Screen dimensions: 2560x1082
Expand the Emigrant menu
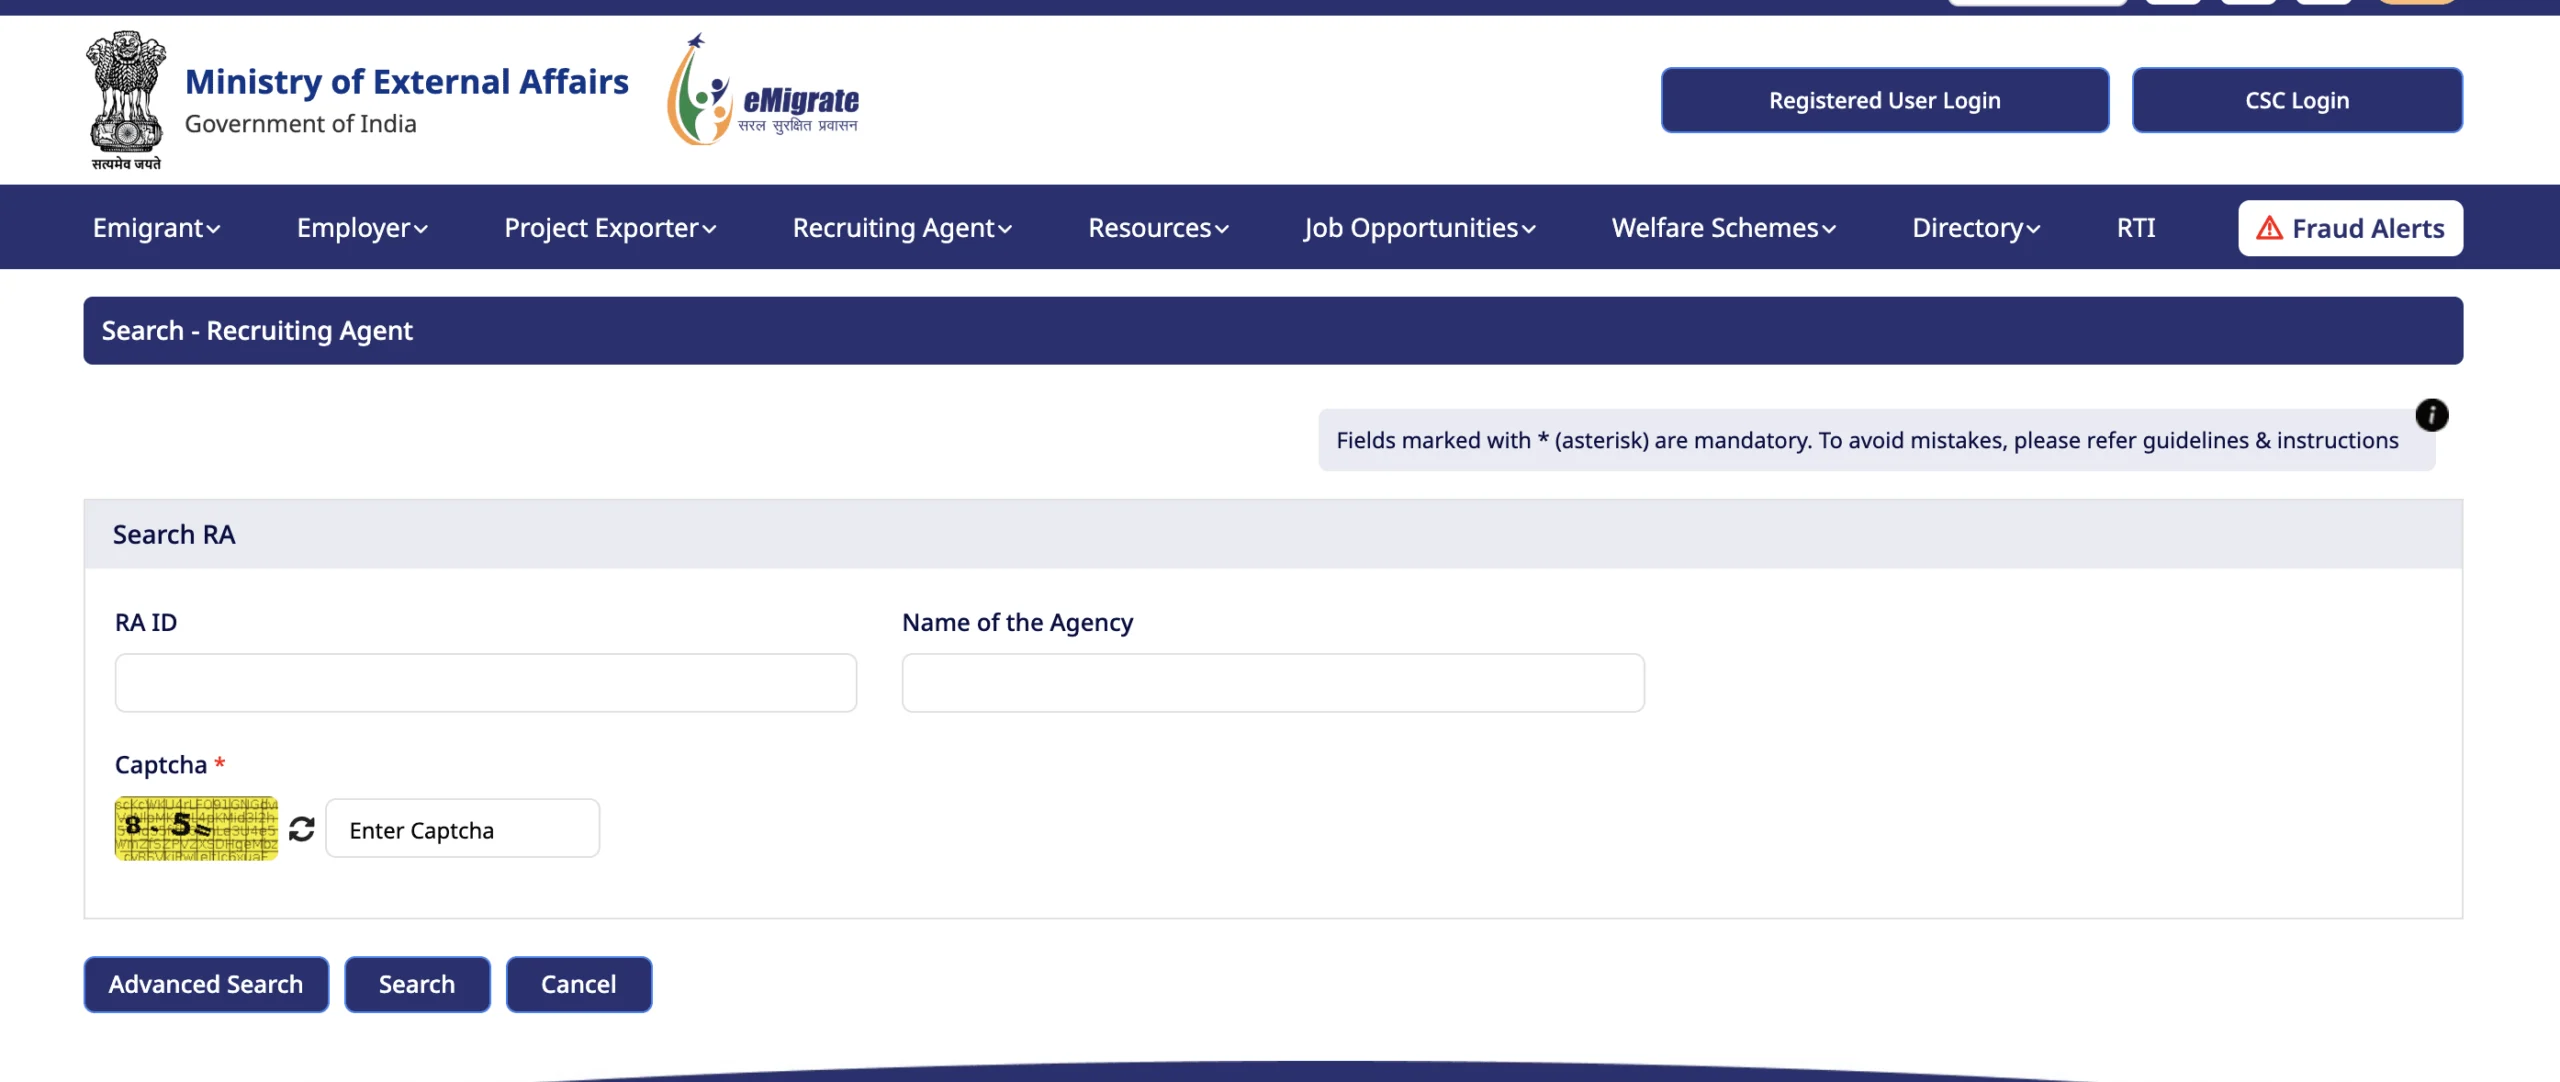tap(156, 228)
